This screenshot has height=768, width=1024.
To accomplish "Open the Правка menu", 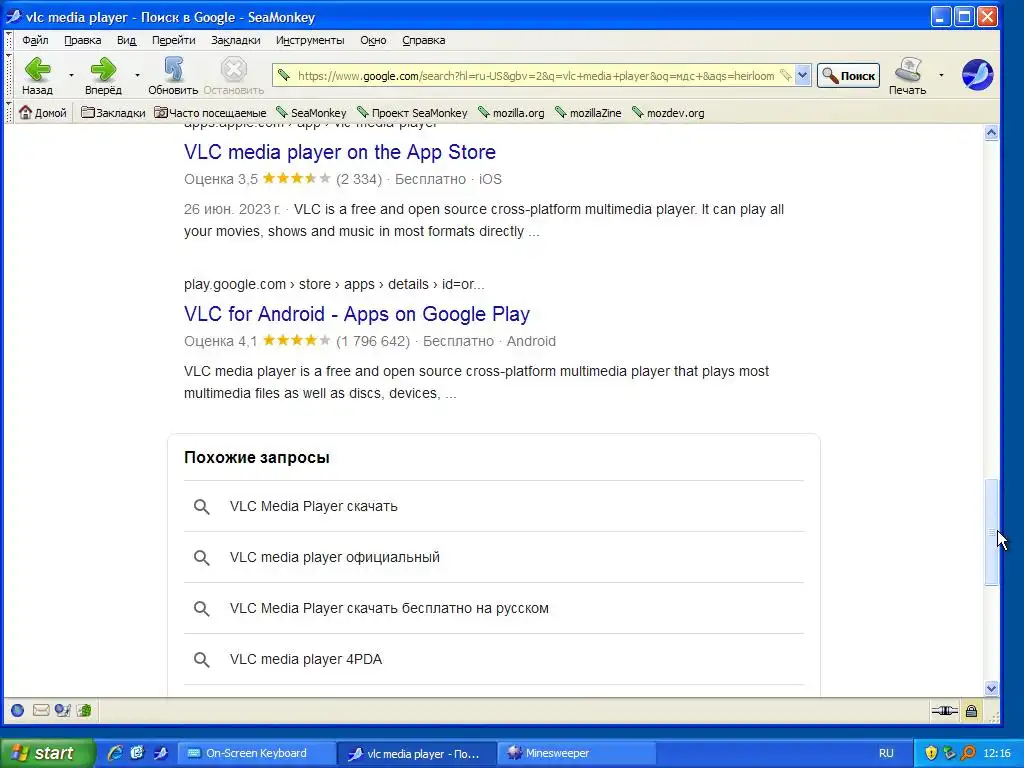I will pyautogui.click(x=82, y=40).
